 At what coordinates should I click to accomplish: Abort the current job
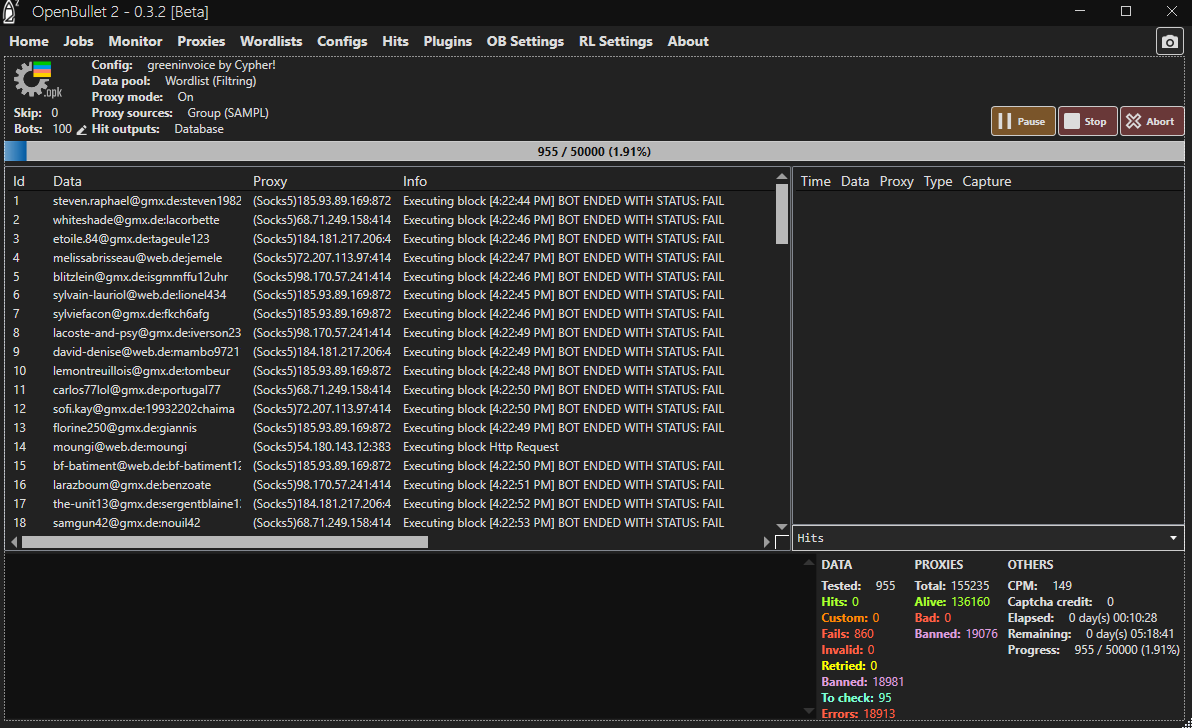[1151, 121]
